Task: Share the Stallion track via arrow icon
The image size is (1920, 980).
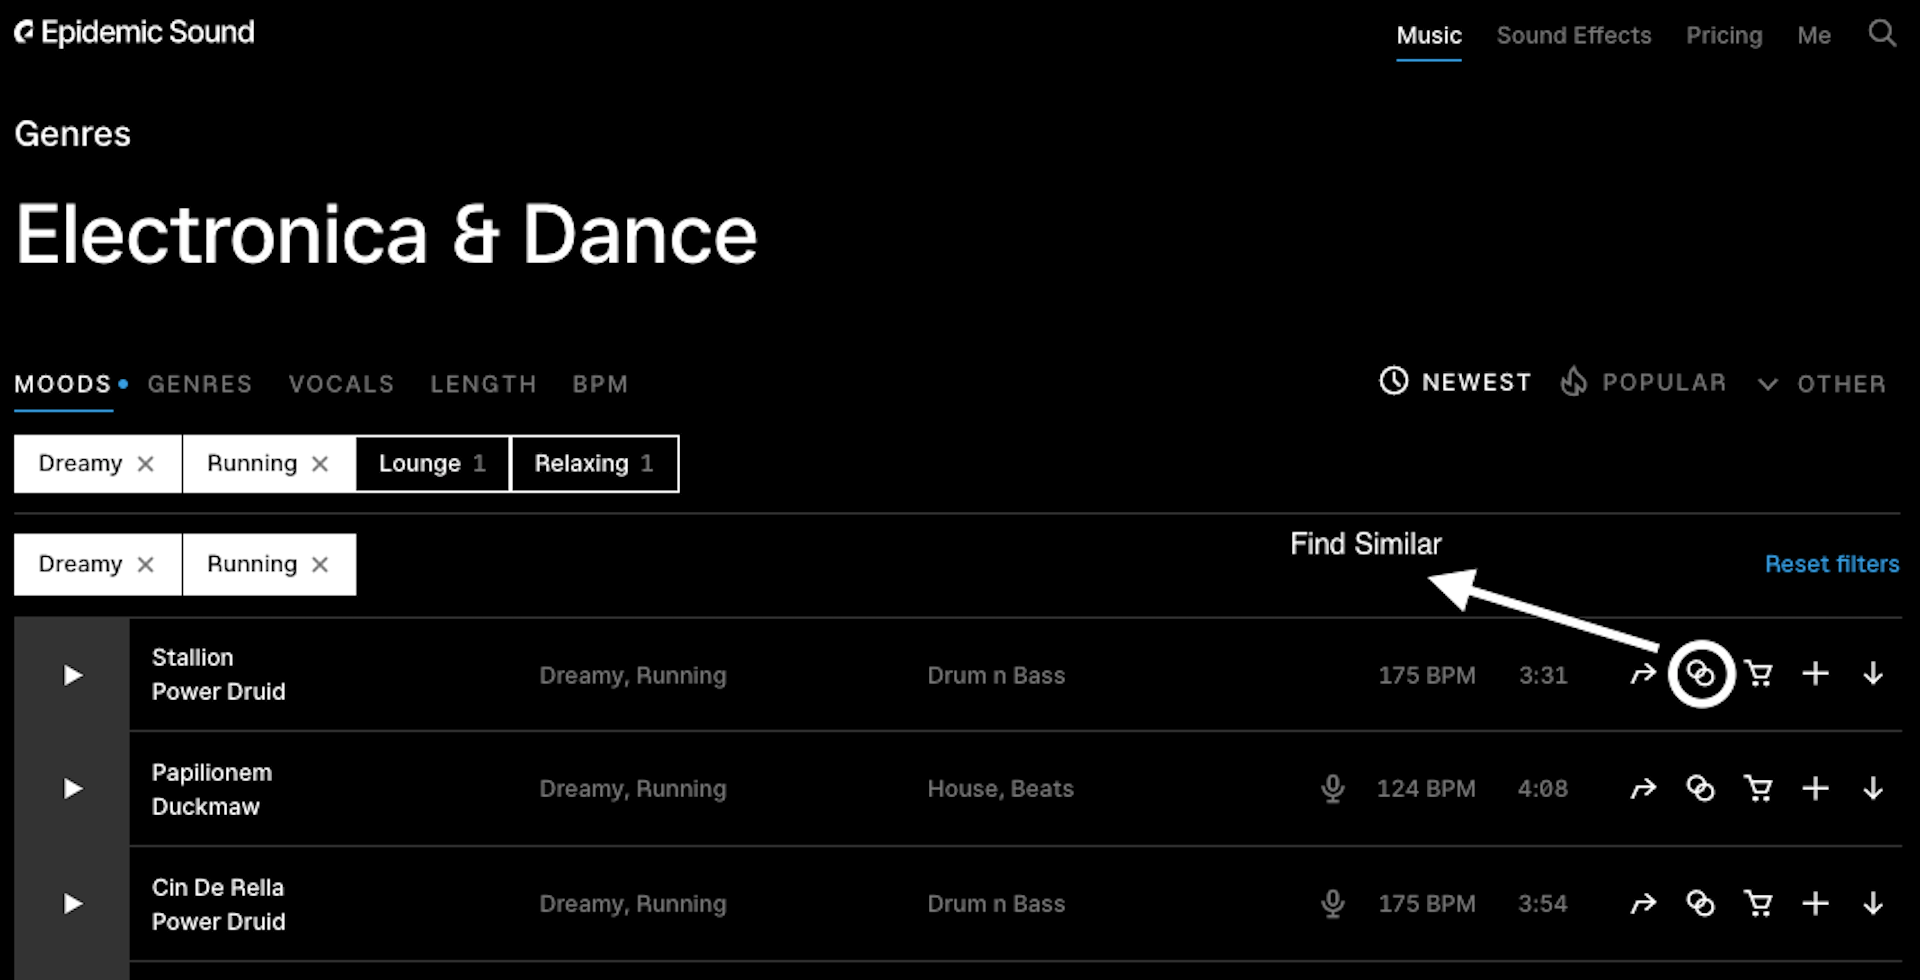Action: [x=1643, y=675]
